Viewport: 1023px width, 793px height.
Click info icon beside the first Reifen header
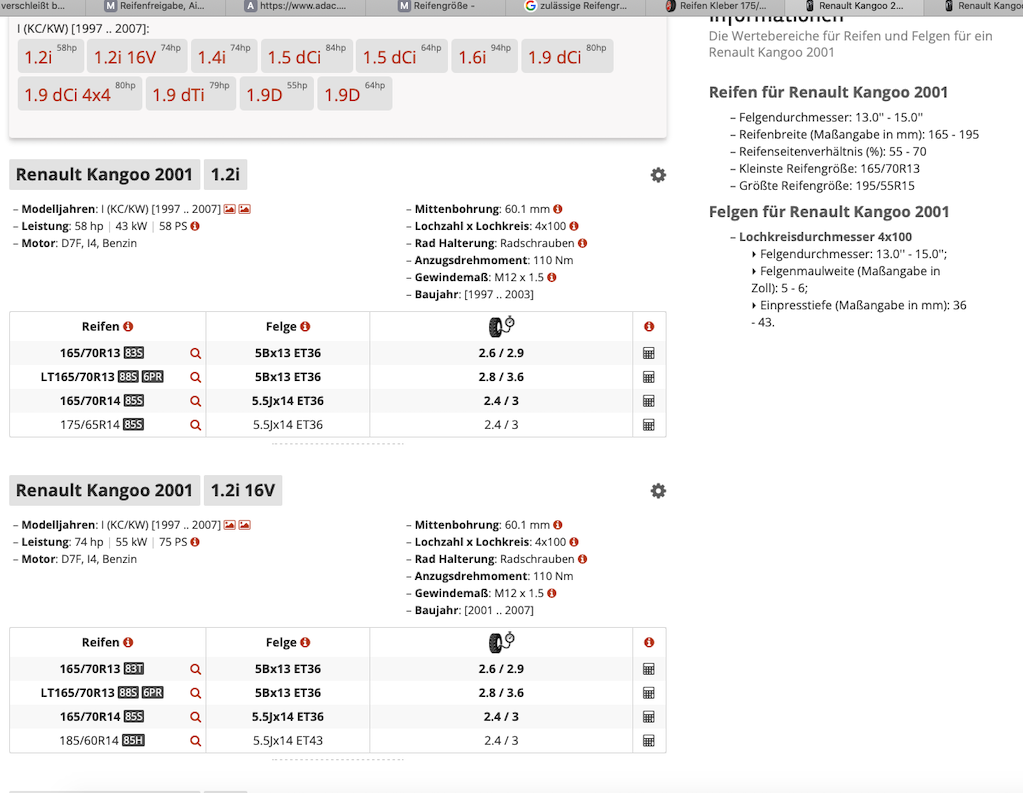pyautogui.click(x=128, y=327)
